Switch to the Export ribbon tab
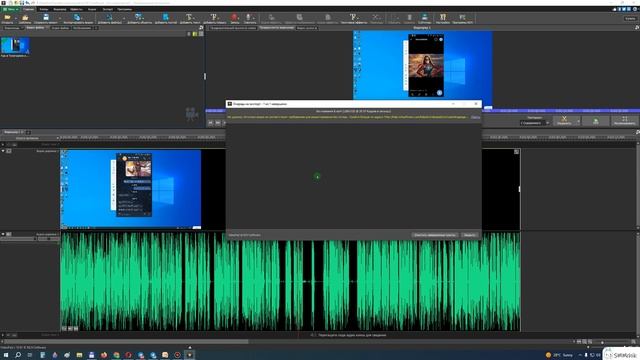The image size is (640, 360). (108, 9)
